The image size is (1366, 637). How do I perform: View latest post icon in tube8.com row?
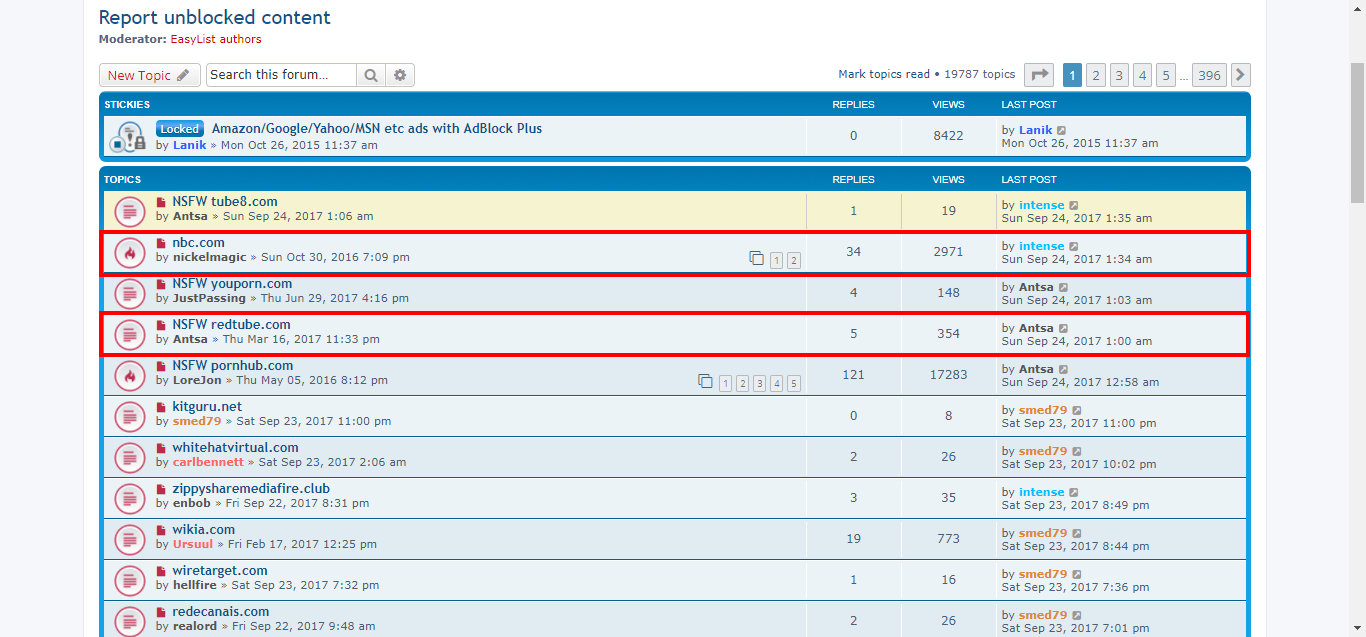(1074, 206)
